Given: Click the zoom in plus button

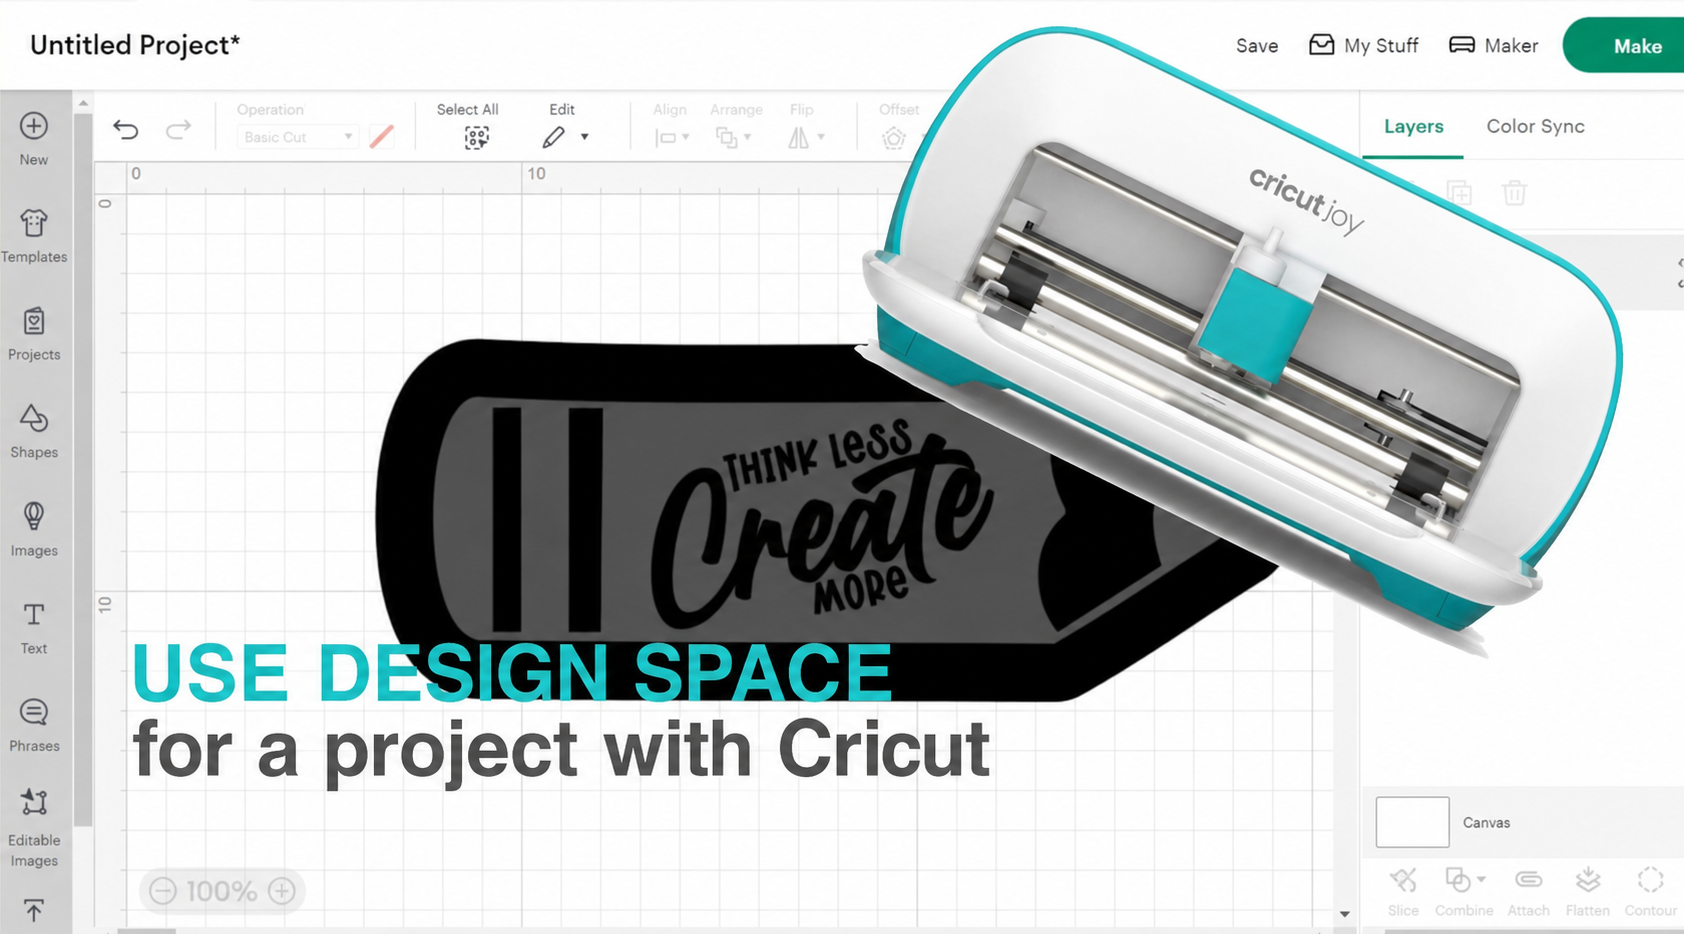Looking at the screenshot, I should 282,891.
